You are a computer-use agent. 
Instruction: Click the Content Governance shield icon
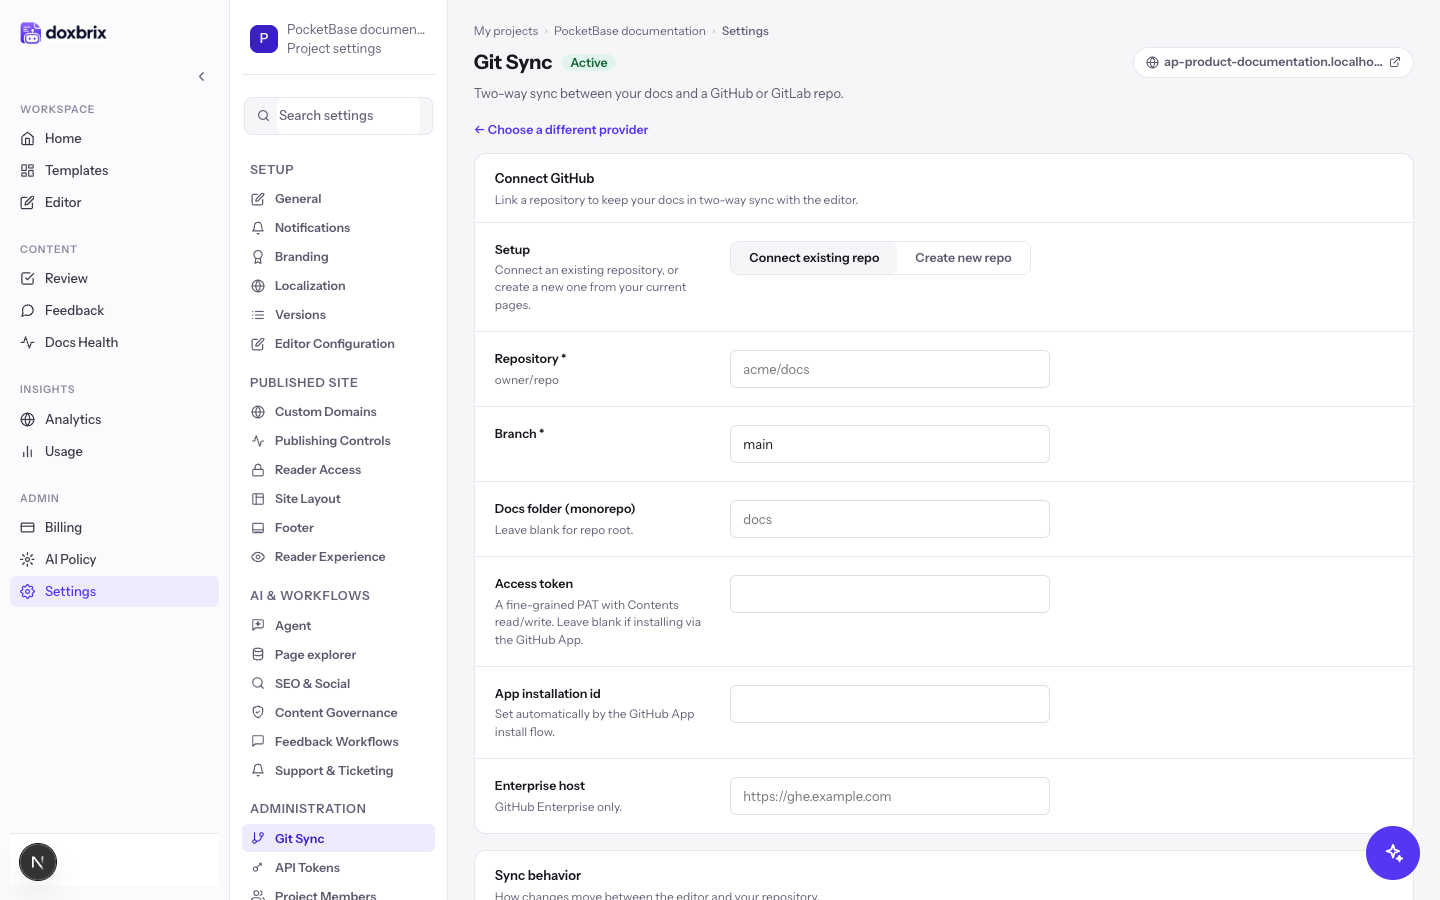pyautogui.click(x=258, y=713)
